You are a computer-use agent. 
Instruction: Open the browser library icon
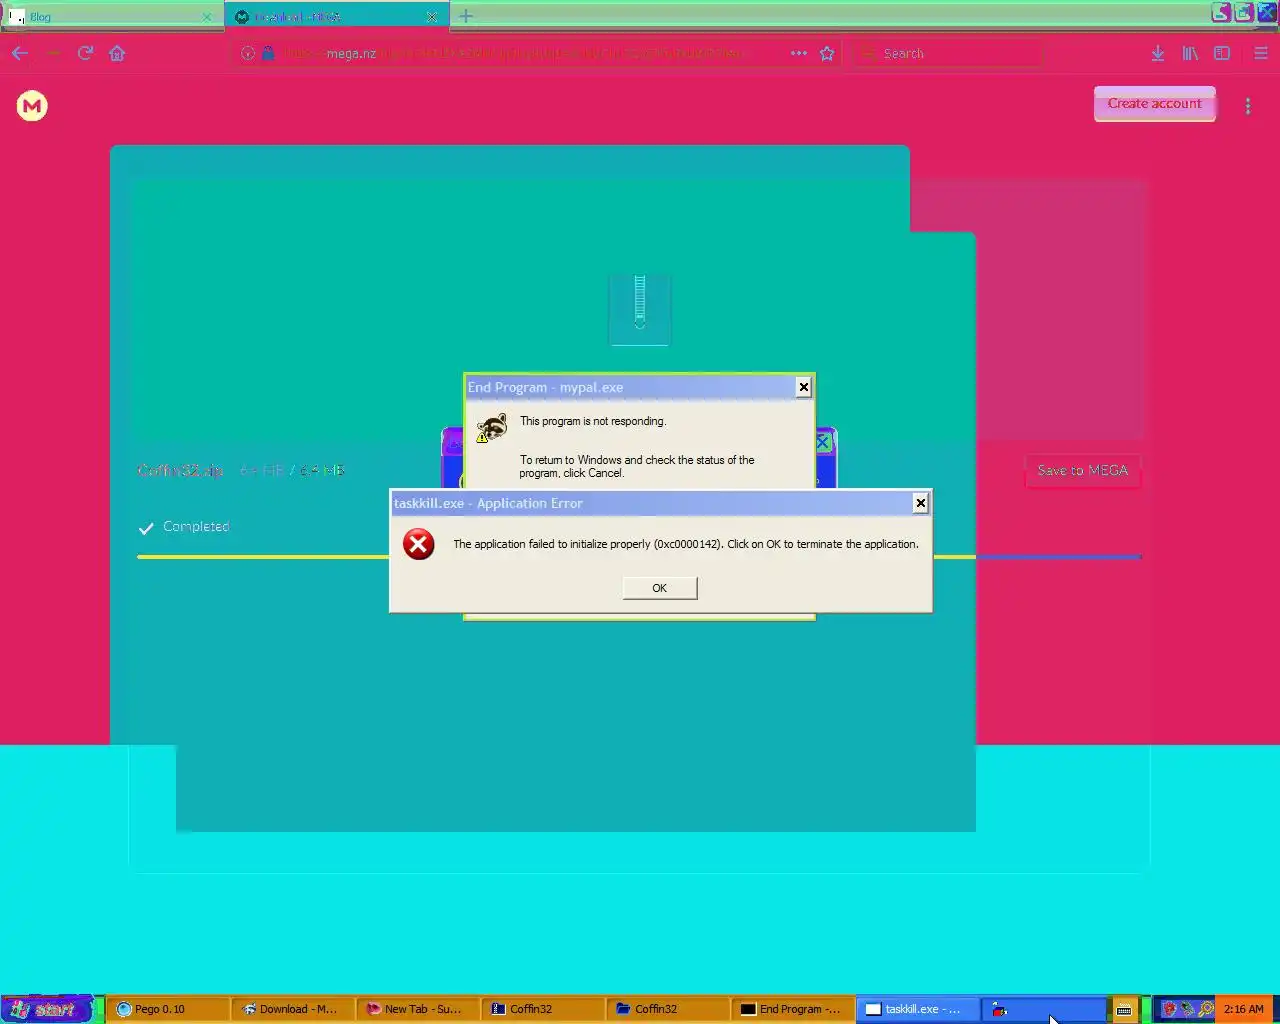[x=1190, y=53]
